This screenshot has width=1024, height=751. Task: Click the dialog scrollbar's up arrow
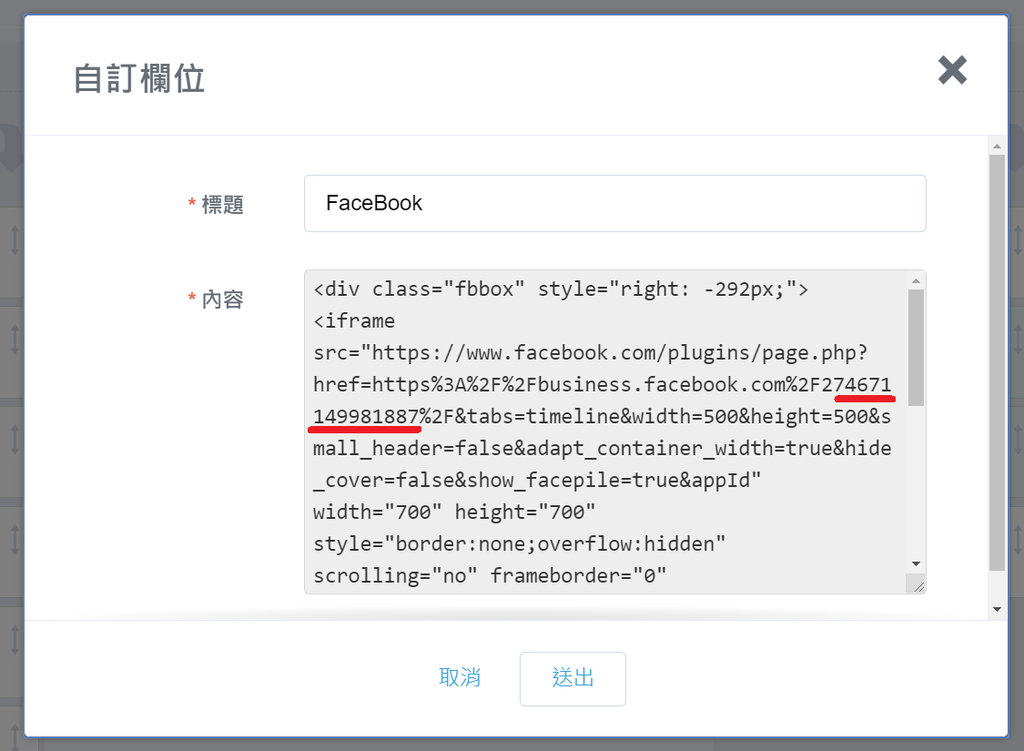pyautogui.click(x=996, y=146)
